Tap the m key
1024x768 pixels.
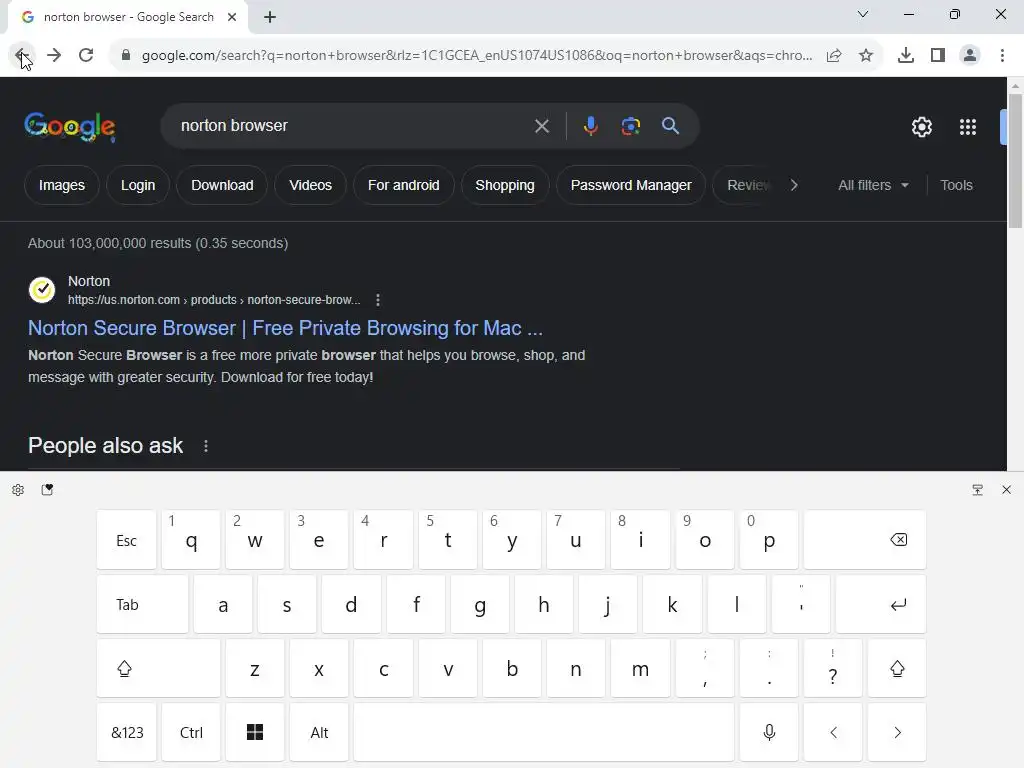(640, 668)
